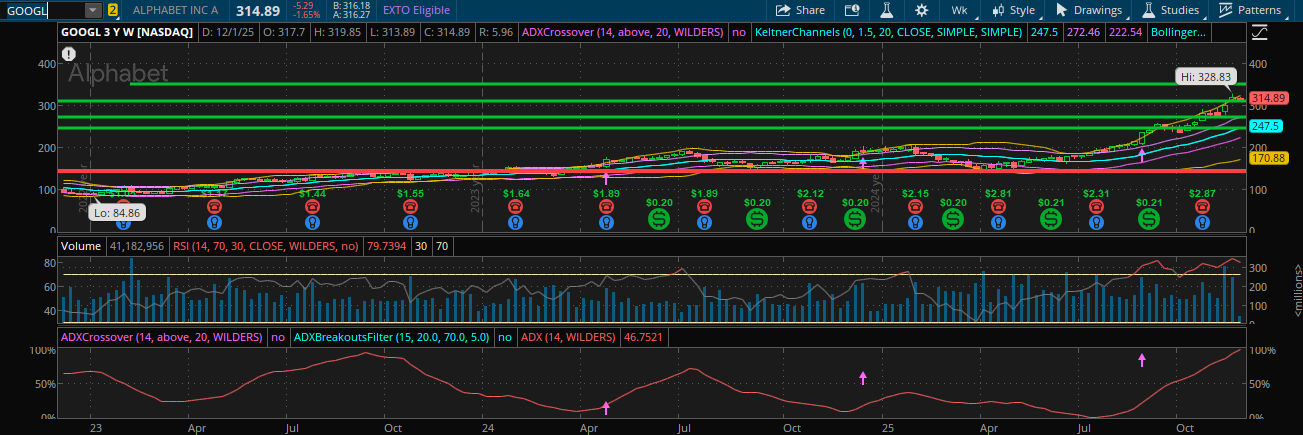Click the calendar clock icon next to Share

coord(852,10)
